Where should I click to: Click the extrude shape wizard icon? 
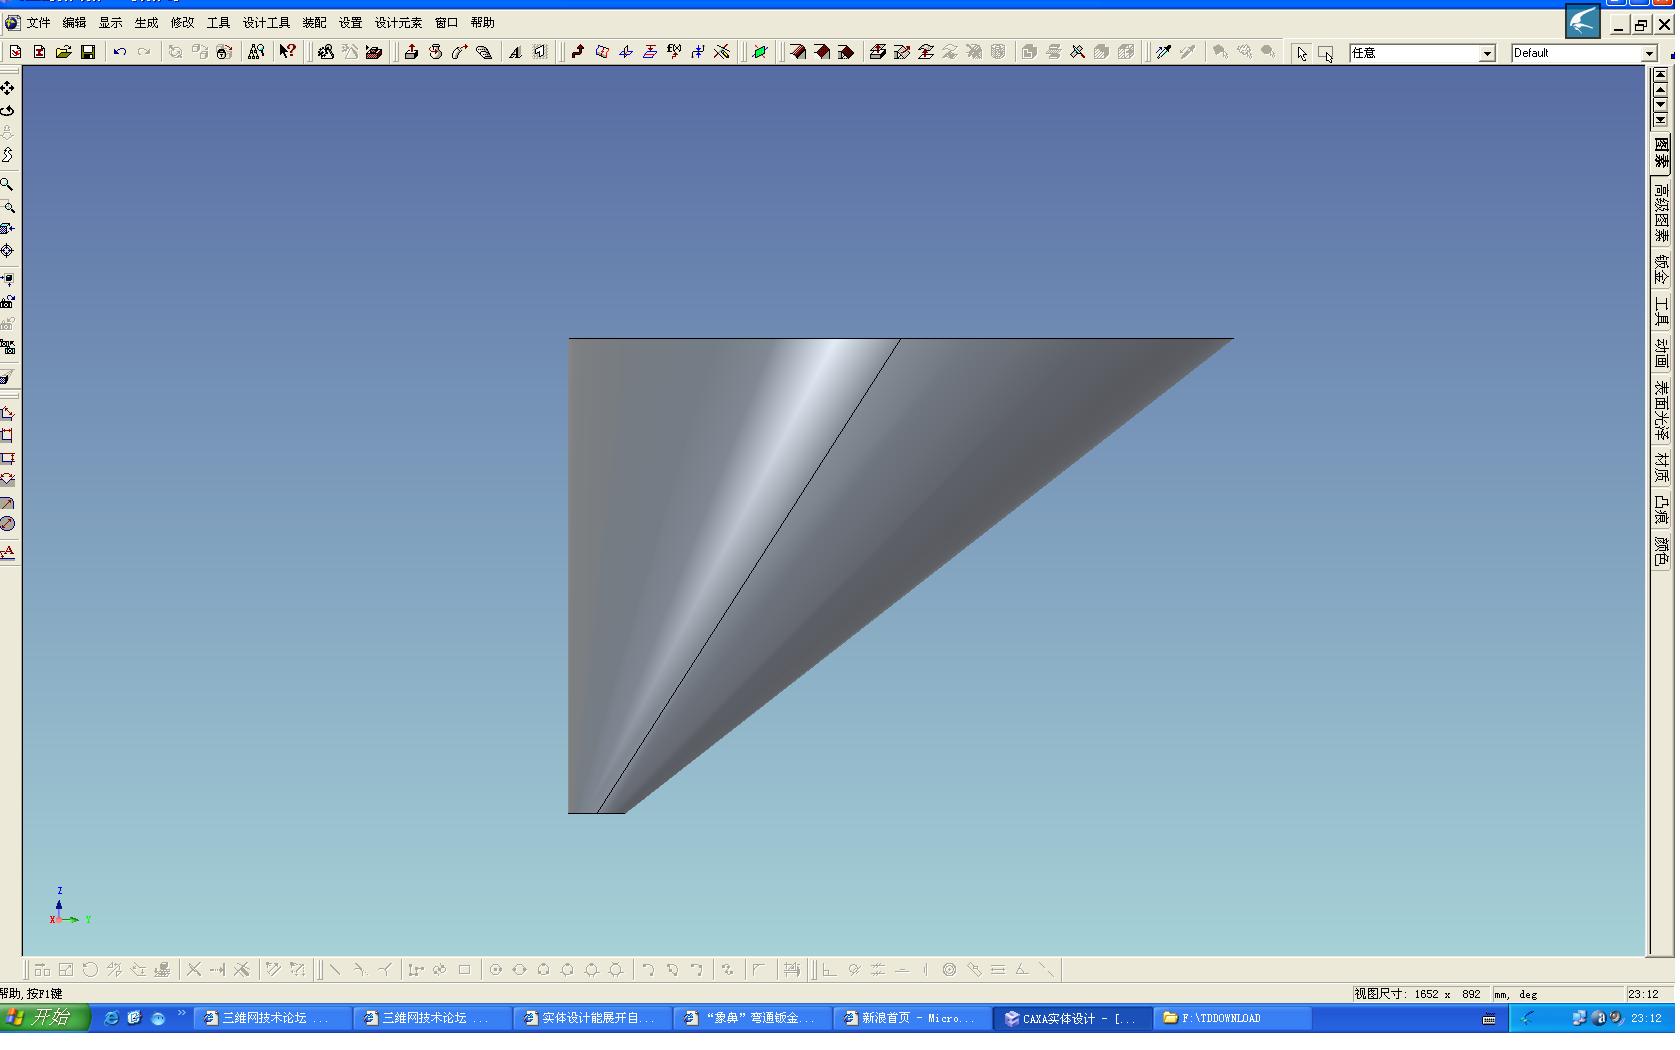(x=411, y=52)
